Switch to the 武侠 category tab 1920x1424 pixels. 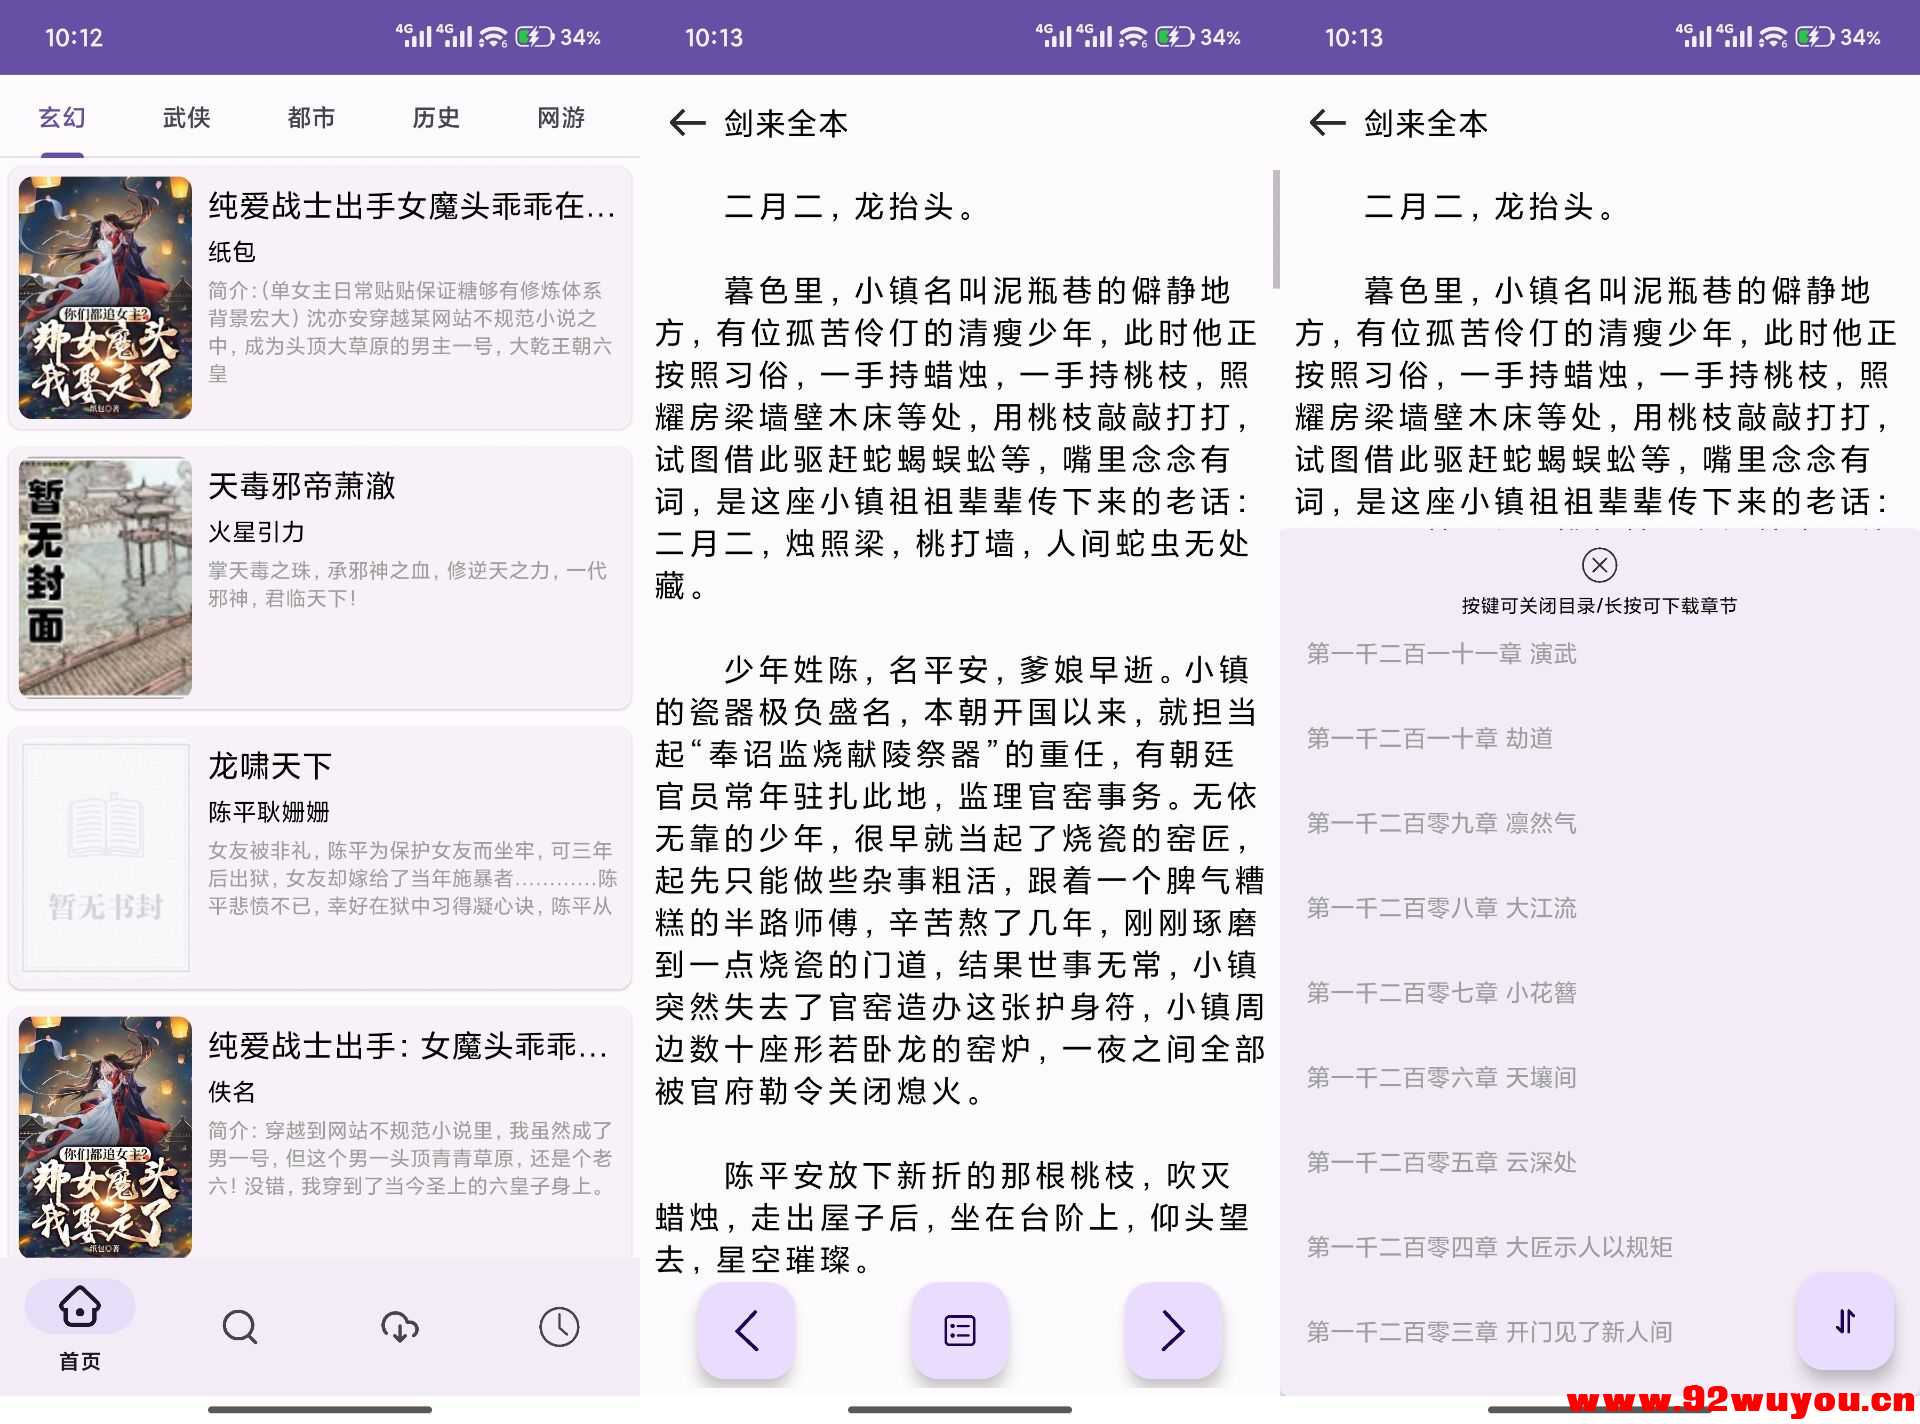[x=185, y=117]
